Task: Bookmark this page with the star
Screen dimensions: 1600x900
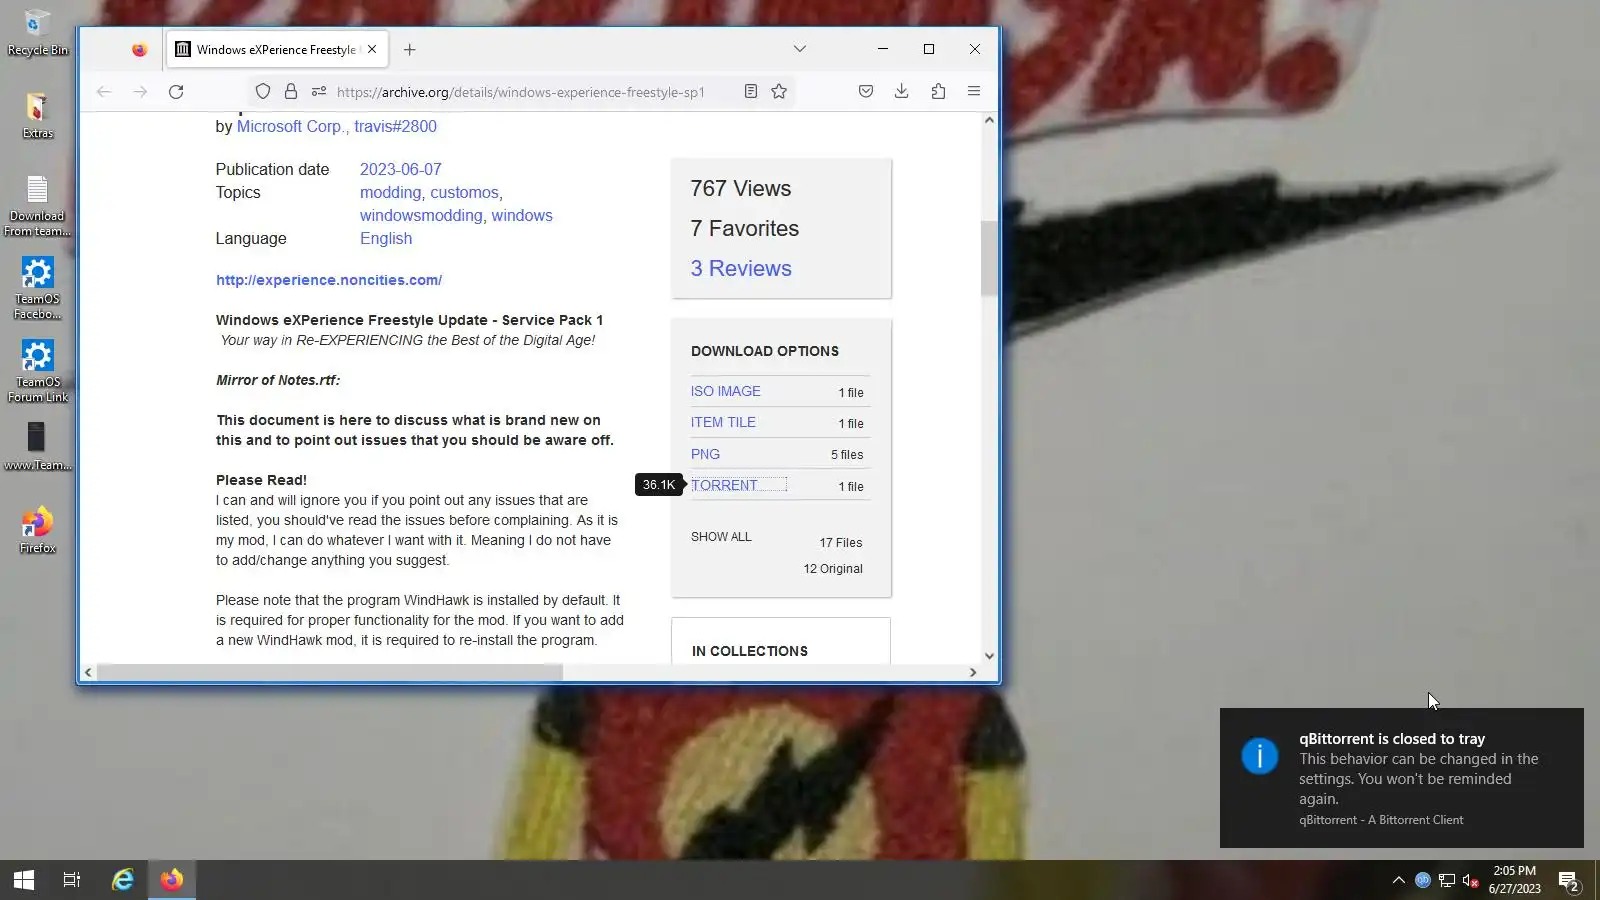Action: (x=779, y=92)
